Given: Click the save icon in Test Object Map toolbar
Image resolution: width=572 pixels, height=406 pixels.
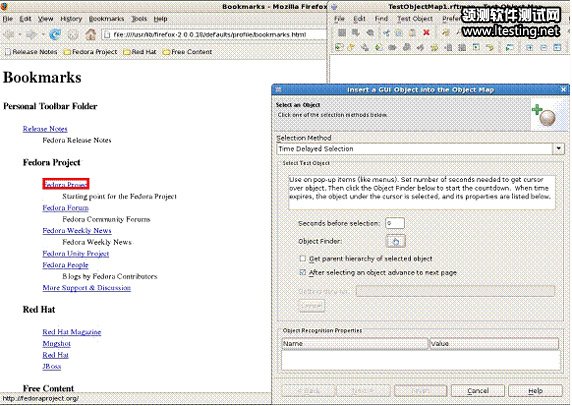Looking at the screenshot, I should coord(342,33).
